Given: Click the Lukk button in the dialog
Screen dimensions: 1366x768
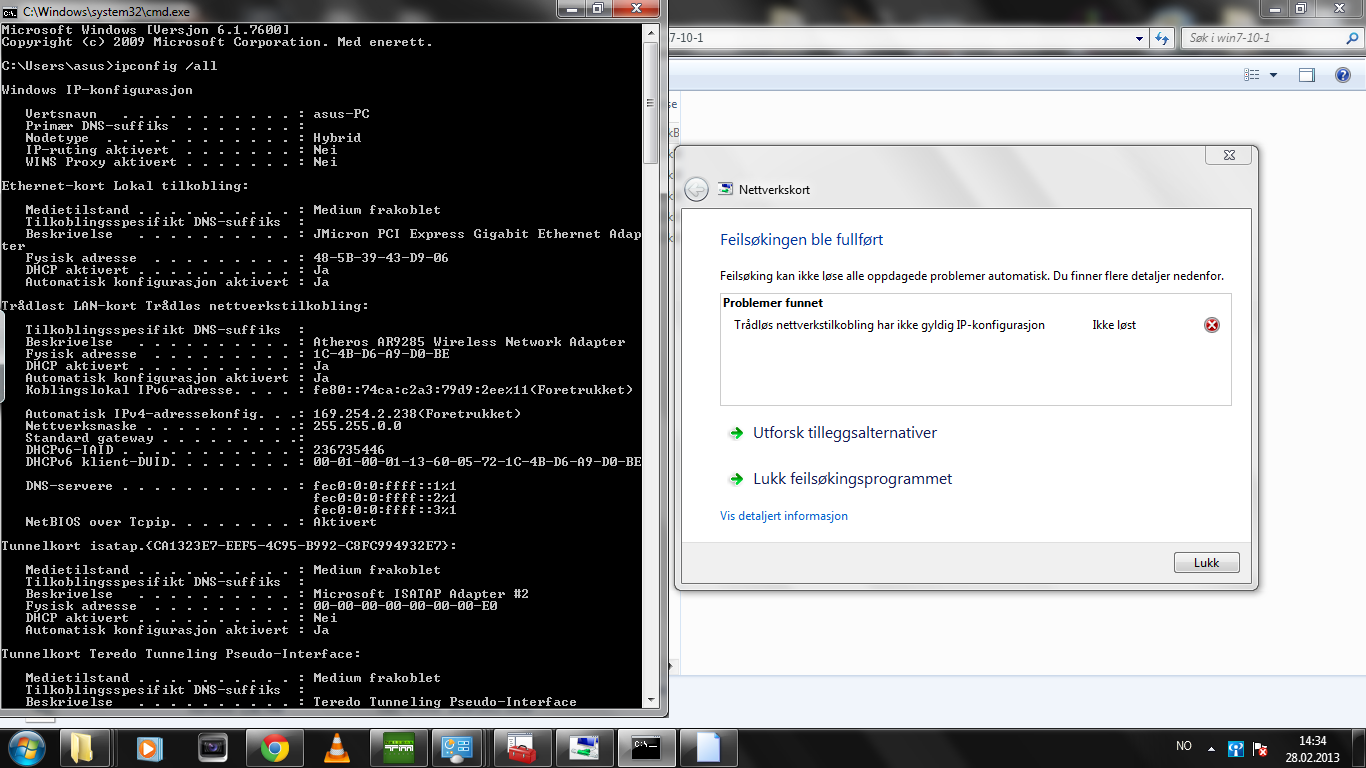Looking at the screenshot, I should click(x=1207, y=563).
